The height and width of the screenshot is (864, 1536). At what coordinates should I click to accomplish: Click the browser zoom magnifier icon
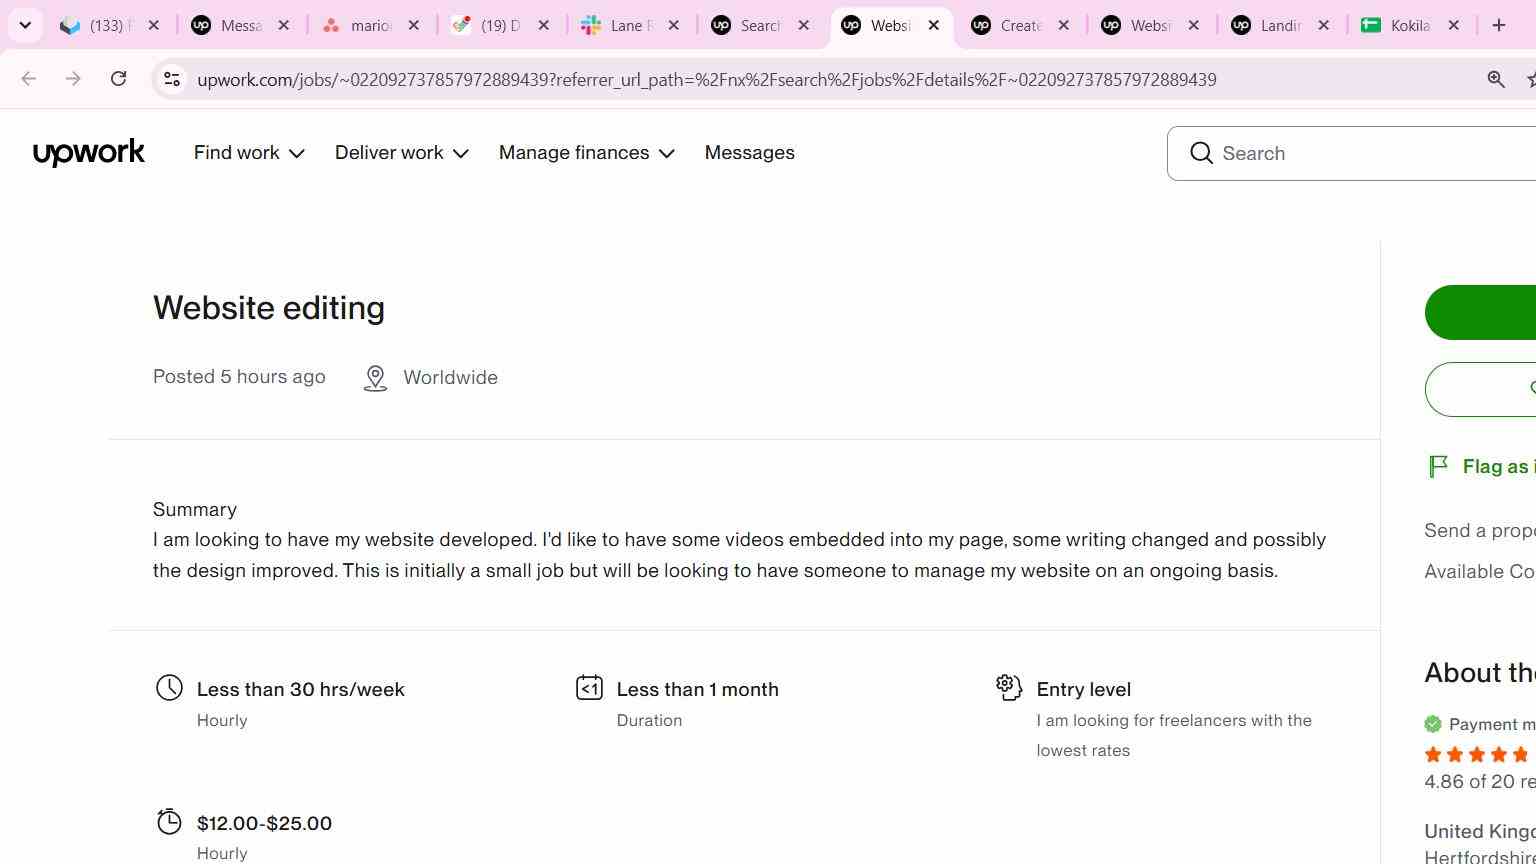pyautogui.click(x=1496, y=79)
